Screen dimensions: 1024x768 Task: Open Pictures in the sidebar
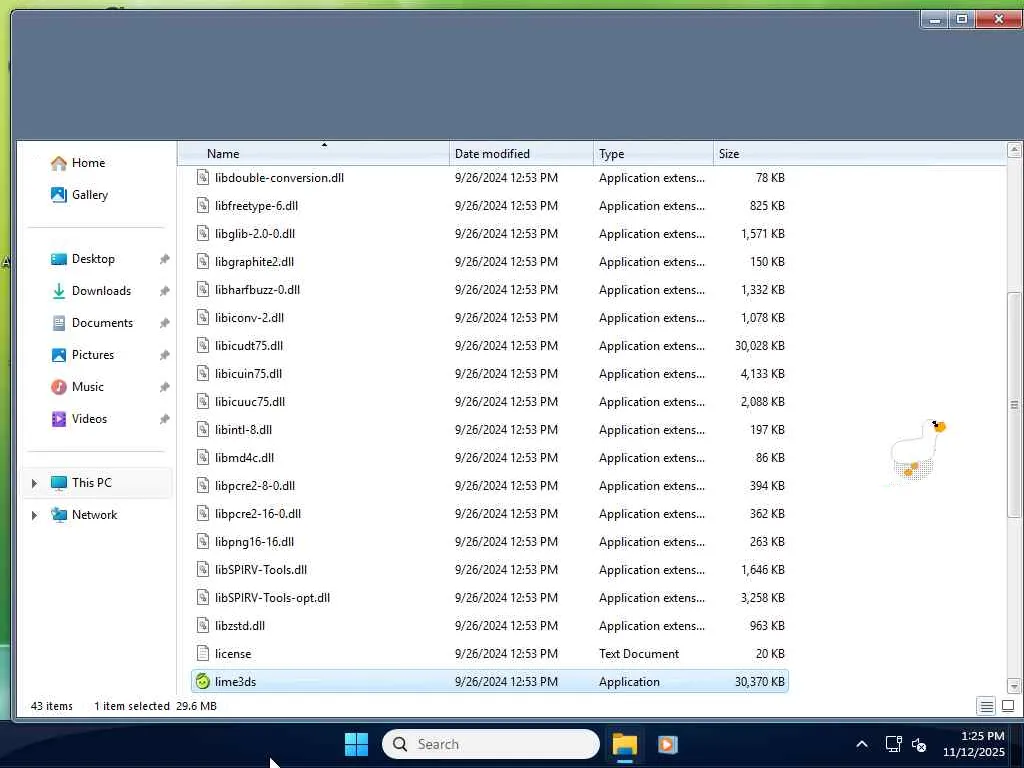pyautogui.click(x=82, y=355)
